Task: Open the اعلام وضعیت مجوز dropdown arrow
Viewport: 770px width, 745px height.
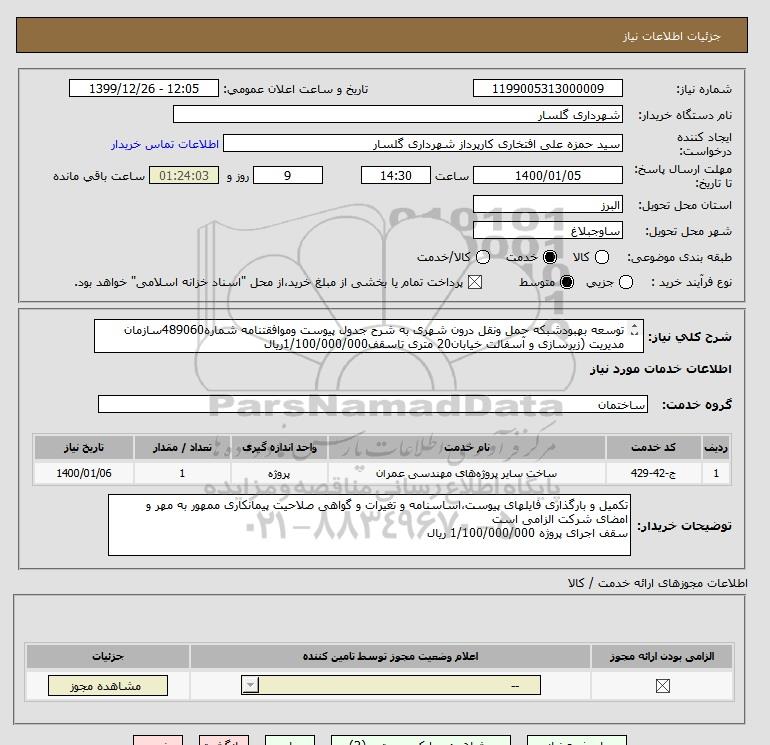Action: coord(250,685)
